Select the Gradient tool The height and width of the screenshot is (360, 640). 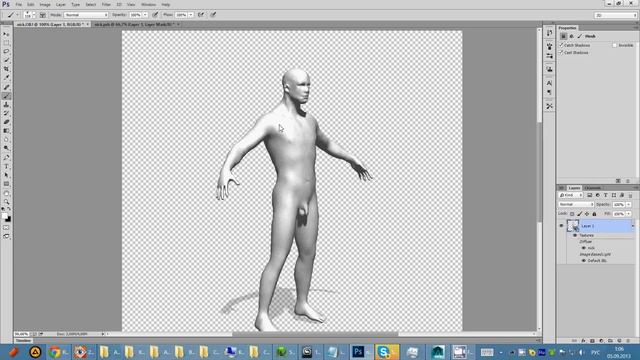[6, 131]
